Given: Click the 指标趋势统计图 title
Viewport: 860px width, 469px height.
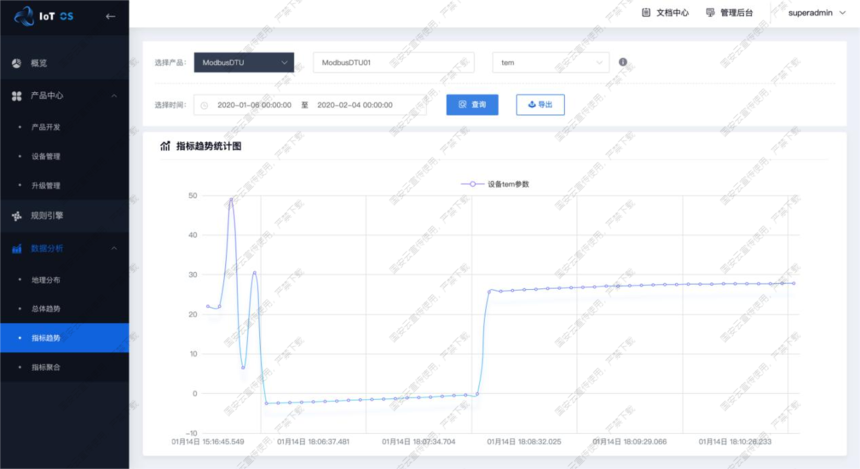Looking at the screenshot, I should click(208, 146).
